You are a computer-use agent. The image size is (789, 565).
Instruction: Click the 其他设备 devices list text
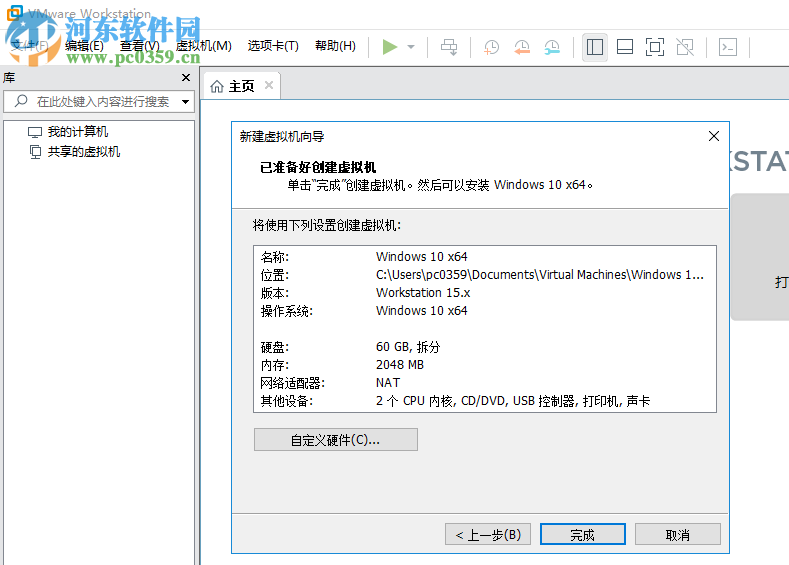click(513, 401)
